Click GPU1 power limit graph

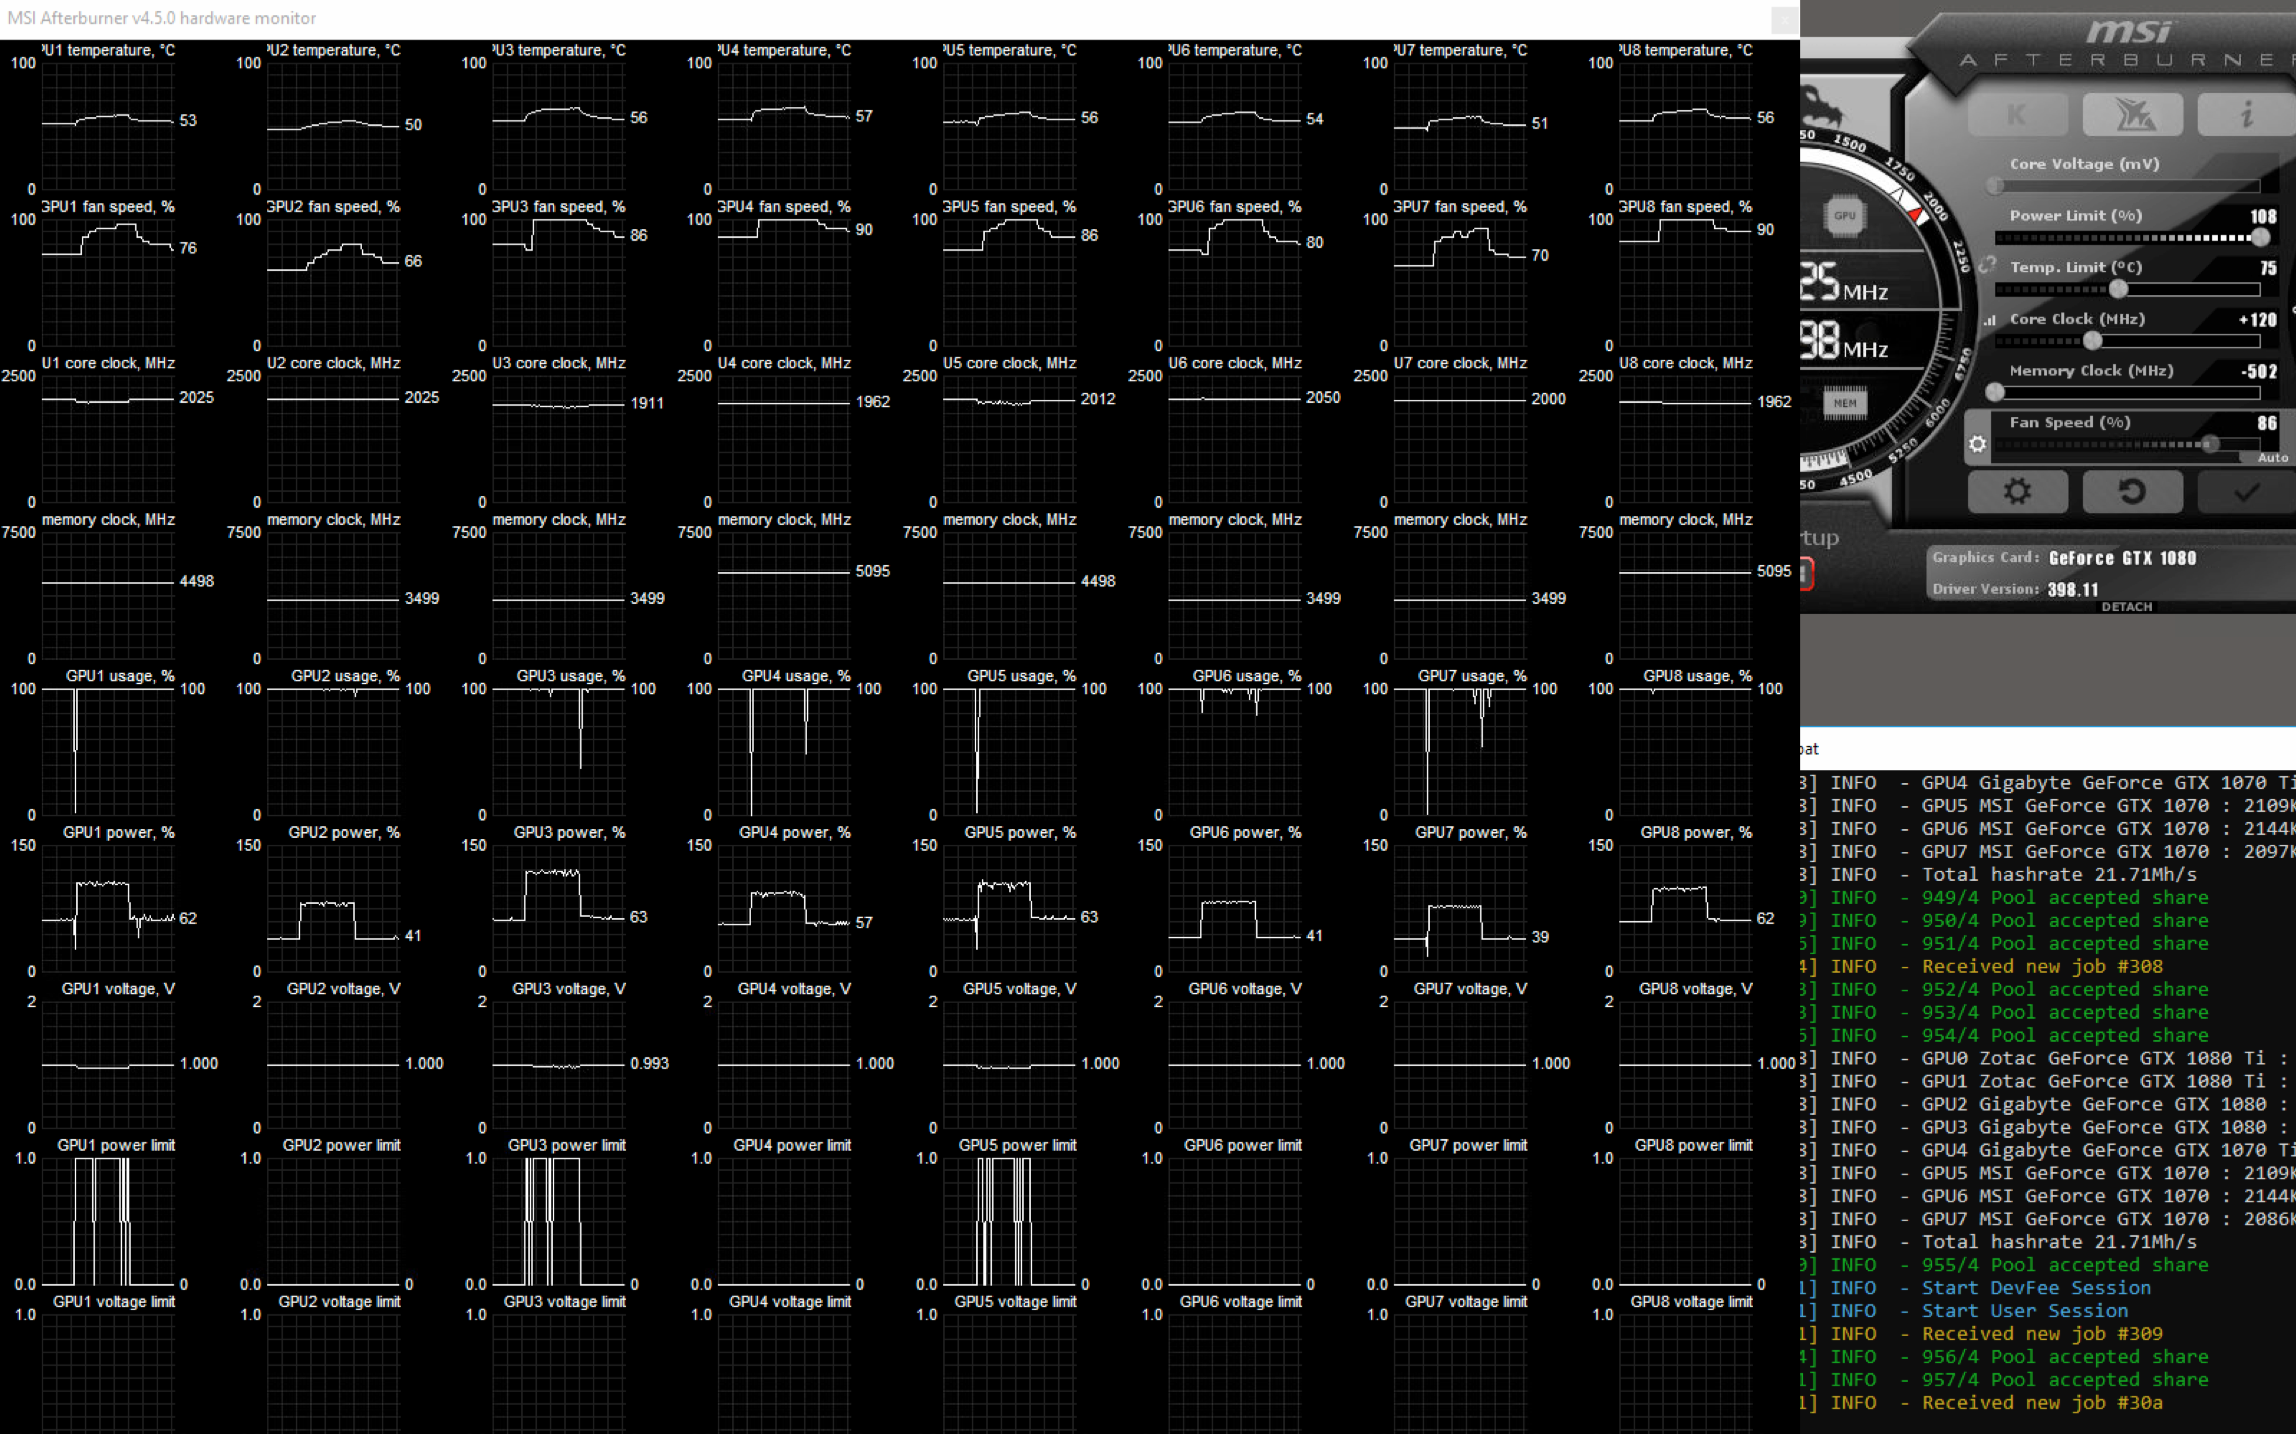(x=107, y=1221)
